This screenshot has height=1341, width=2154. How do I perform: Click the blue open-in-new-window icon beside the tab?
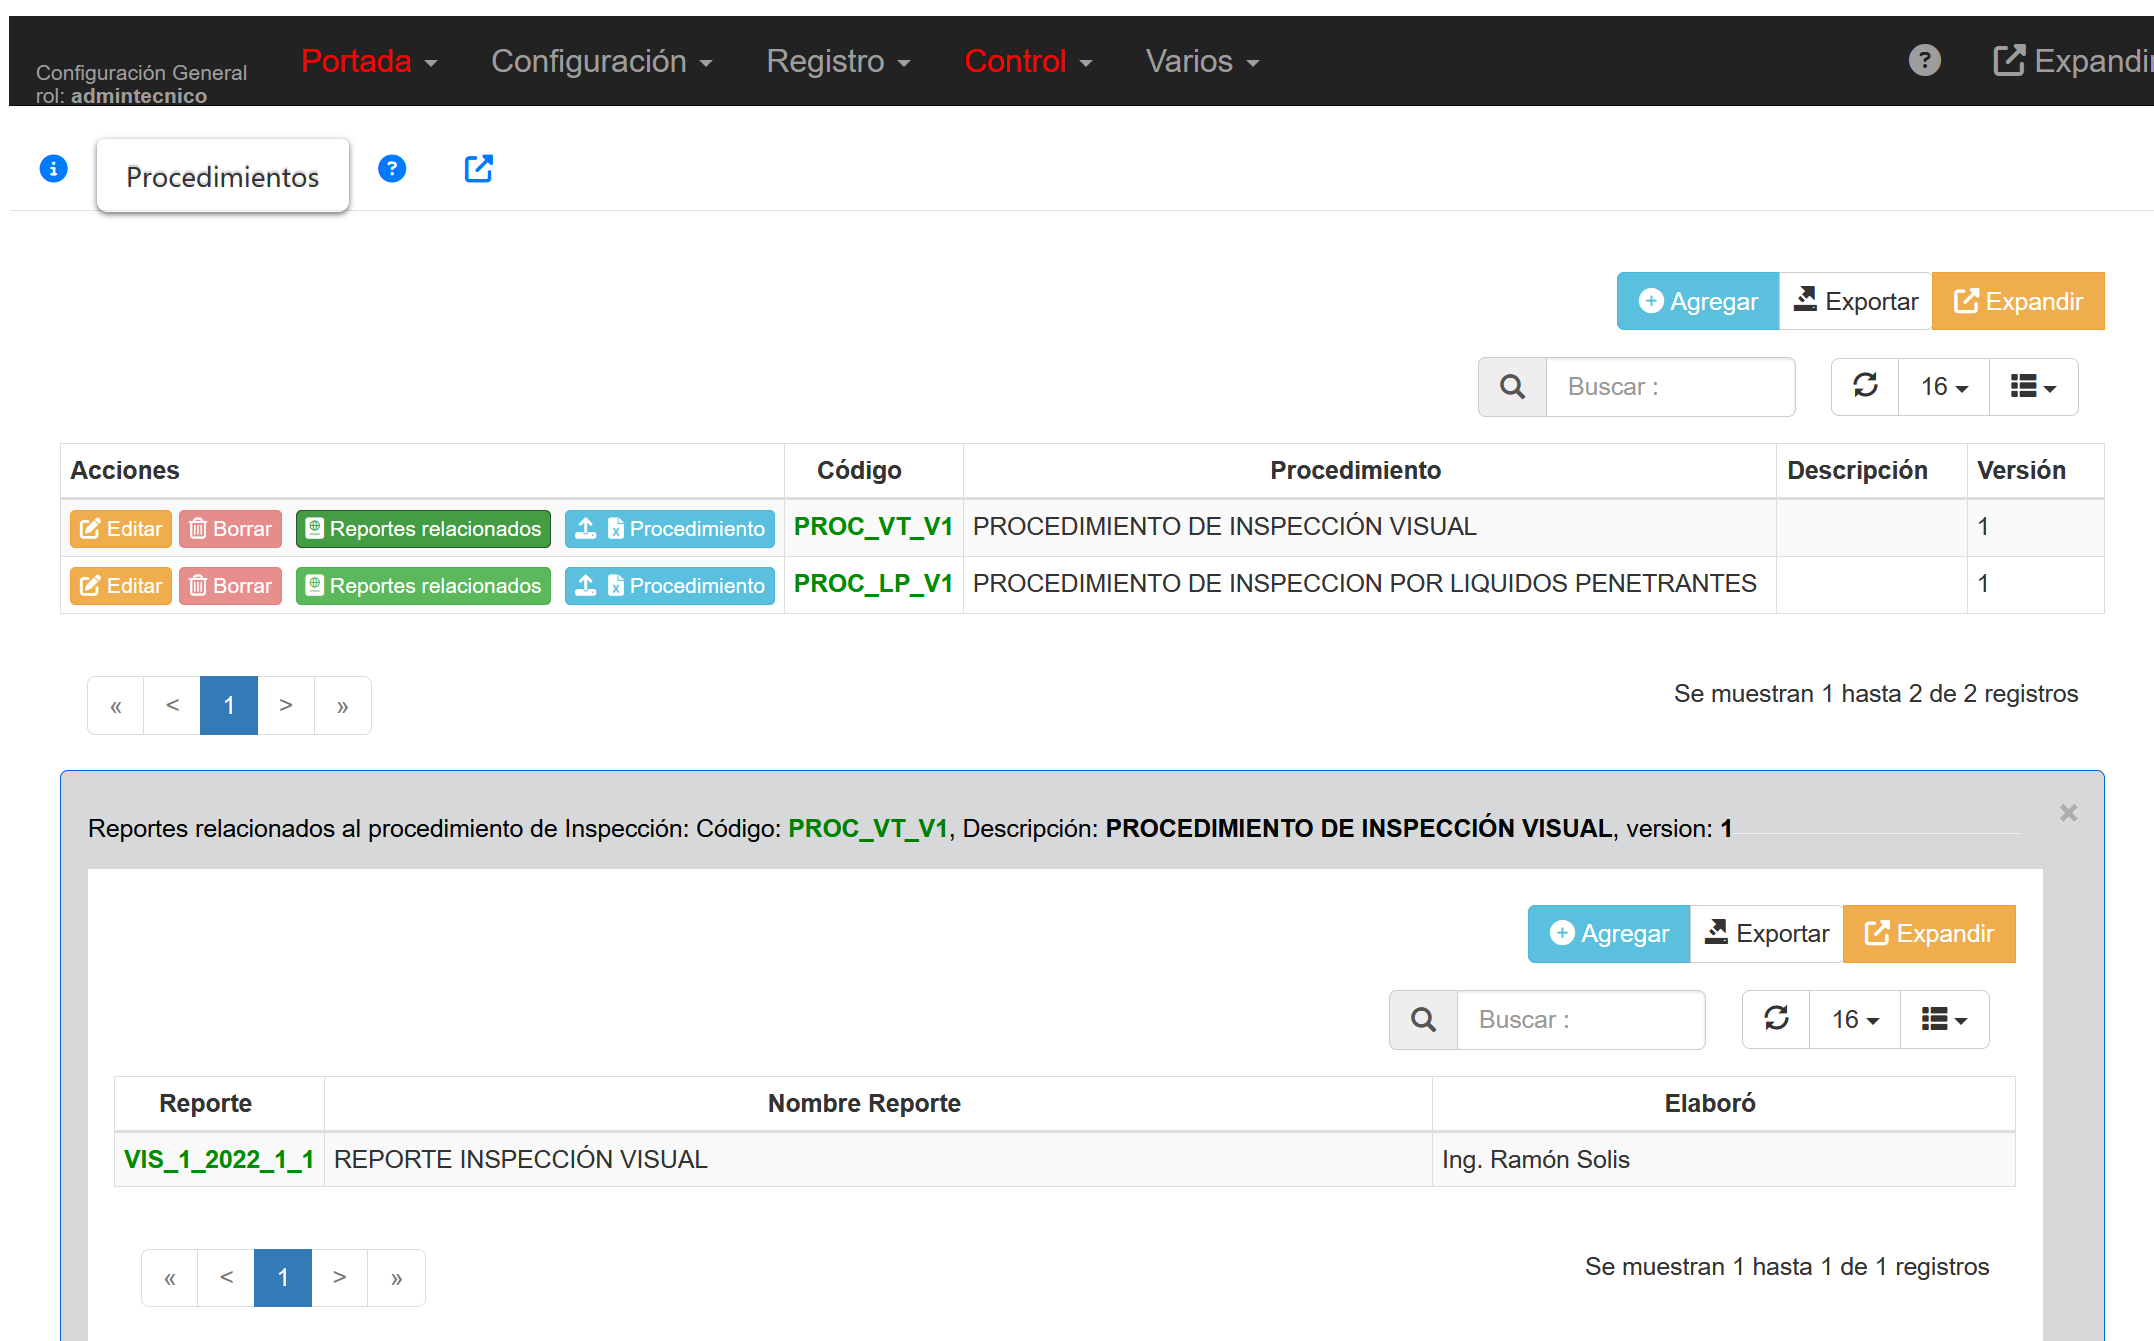478,169
